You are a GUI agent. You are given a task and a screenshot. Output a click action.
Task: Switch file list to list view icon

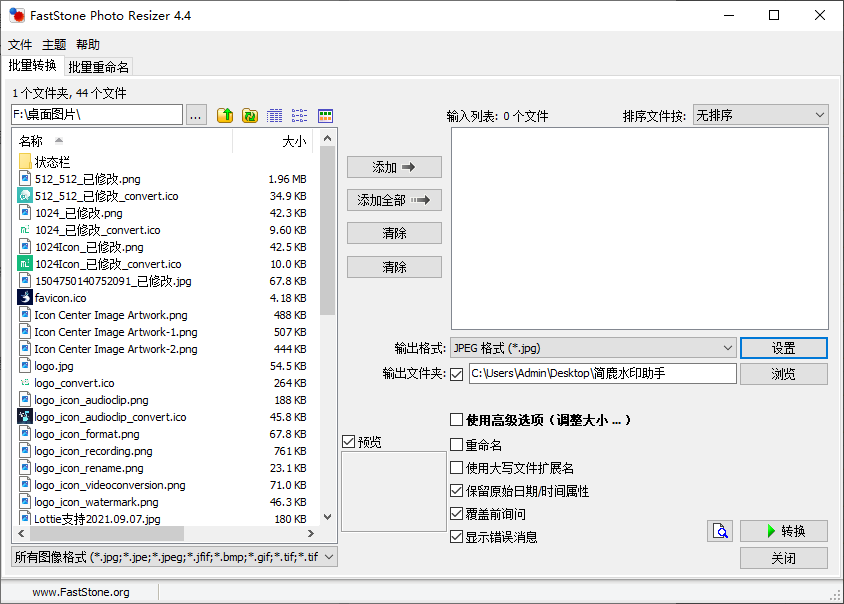[300, 116]
